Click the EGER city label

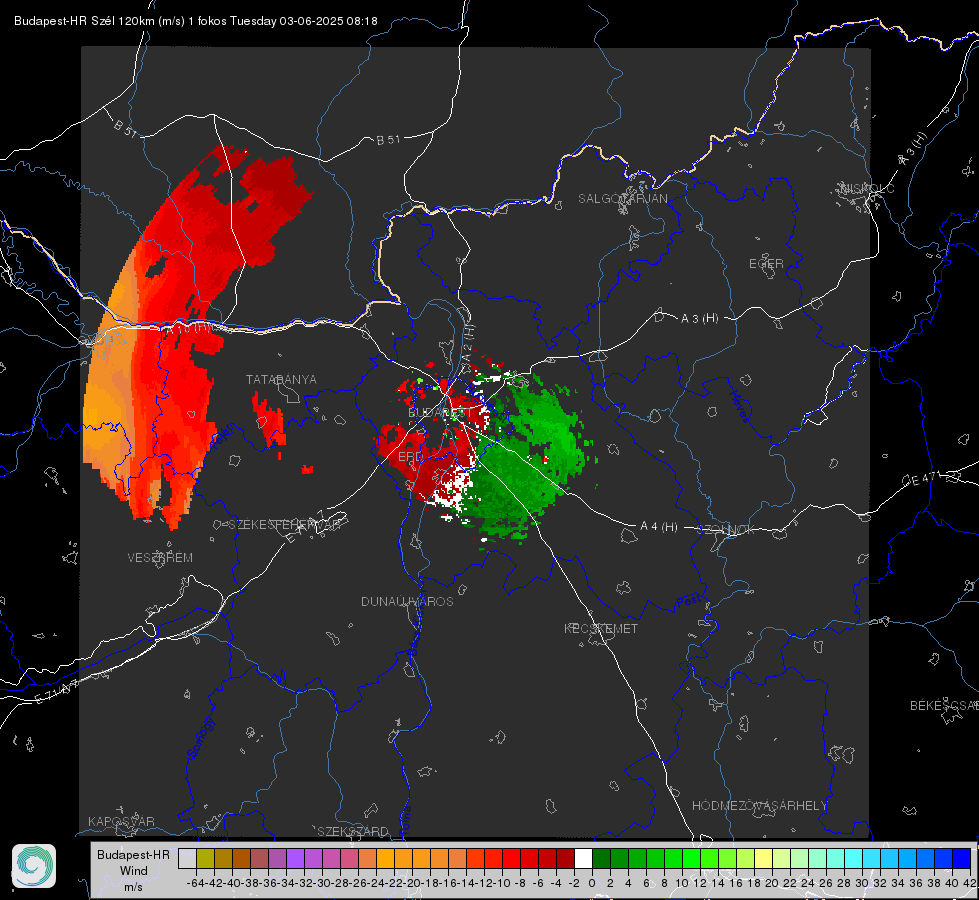(766, 264)
